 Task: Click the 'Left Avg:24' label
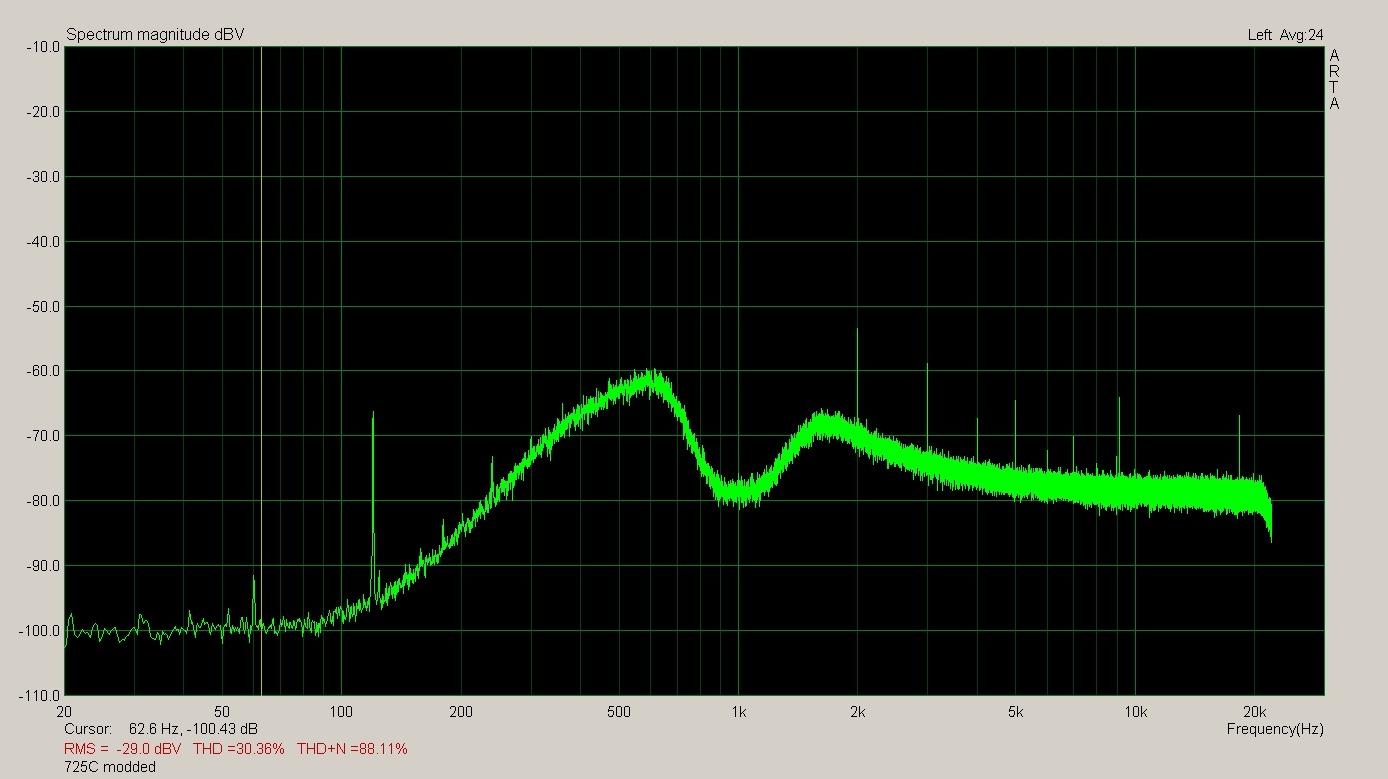point(1285,35)
